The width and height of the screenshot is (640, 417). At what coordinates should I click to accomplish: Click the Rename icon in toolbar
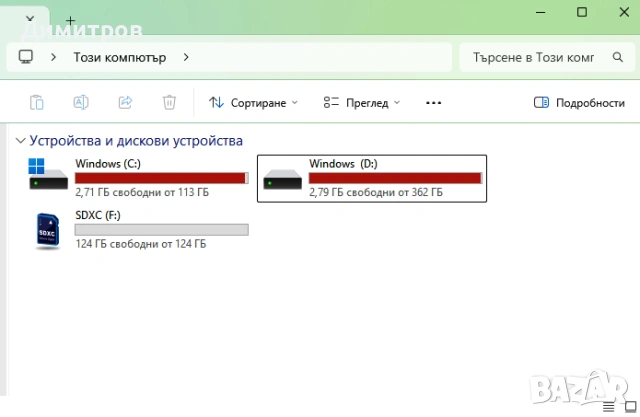81,102
